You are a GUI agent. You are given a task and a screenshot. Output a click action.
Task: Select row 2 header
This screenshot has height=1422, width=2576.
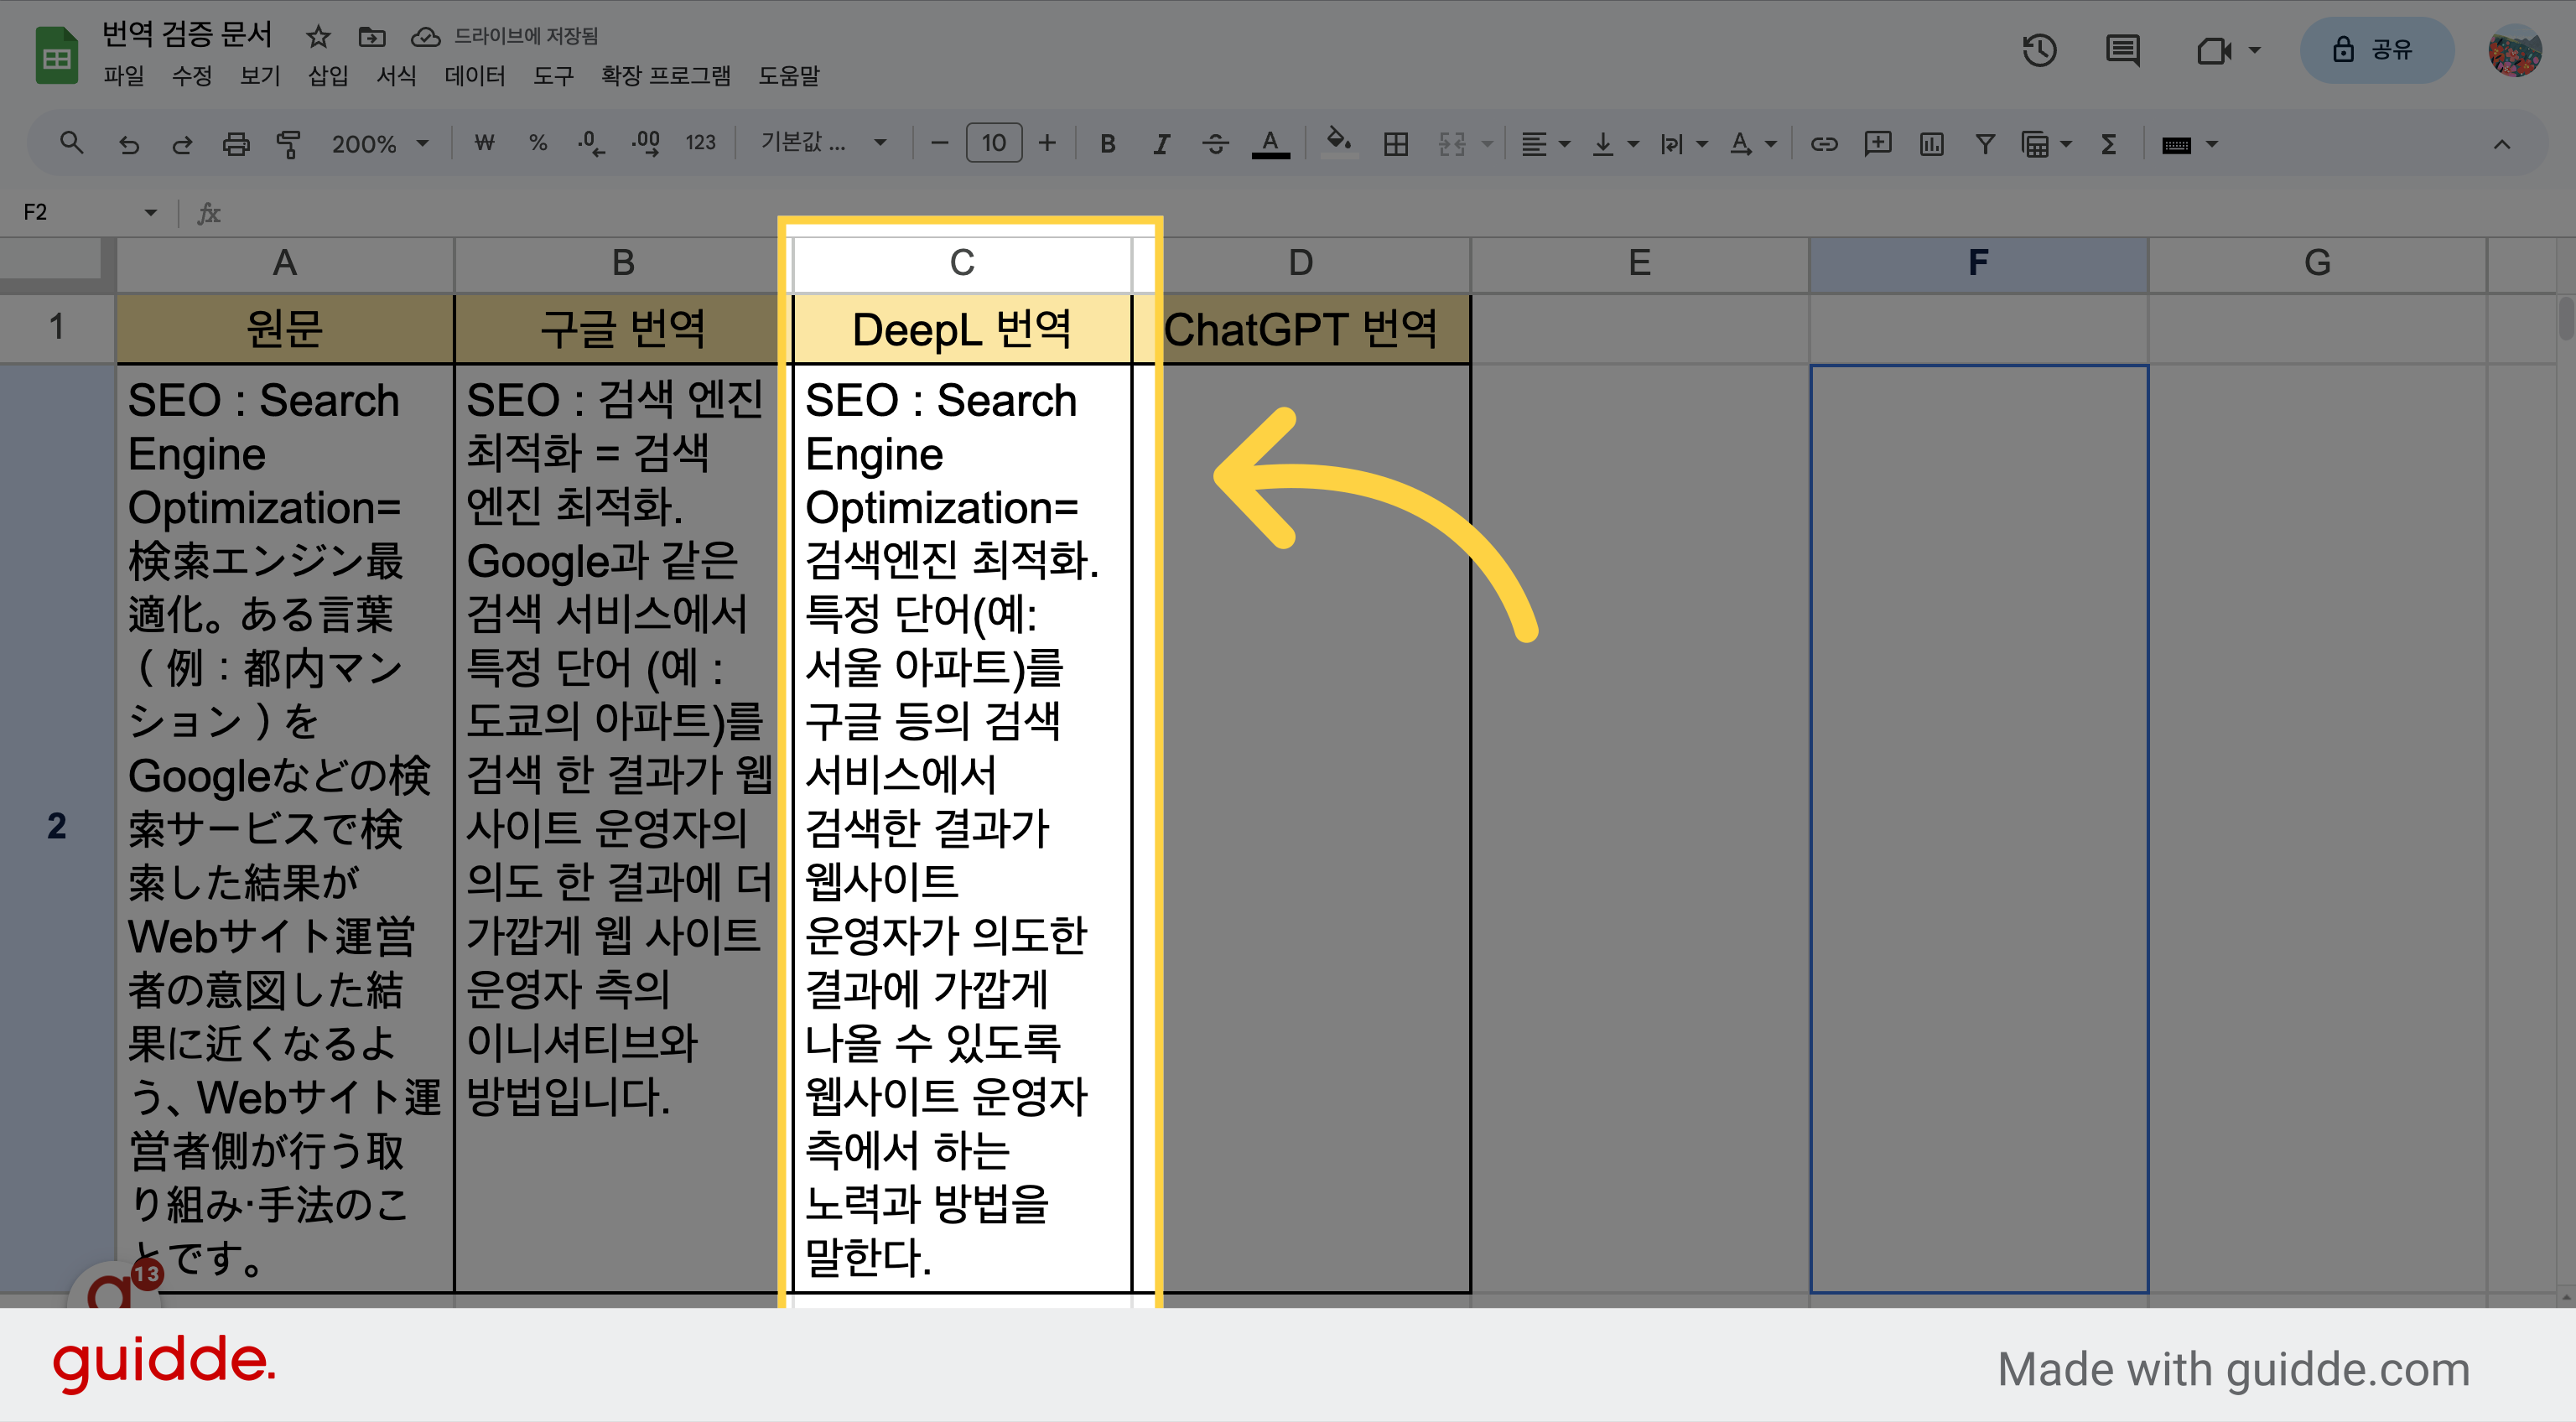[57, 827]
